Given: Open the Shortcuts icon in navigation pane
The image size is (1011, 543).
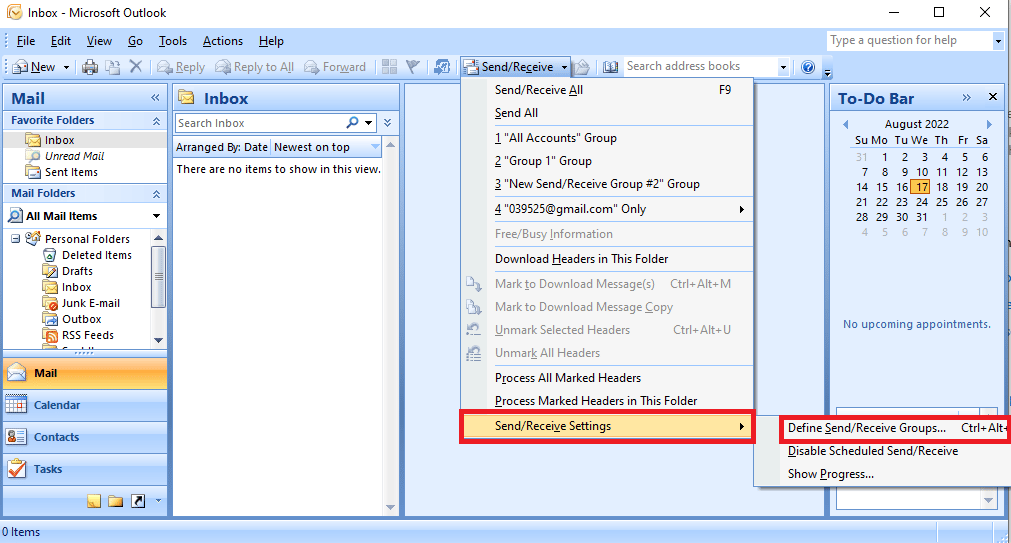Looking at the screenshot, I should [x=138, y=501].
